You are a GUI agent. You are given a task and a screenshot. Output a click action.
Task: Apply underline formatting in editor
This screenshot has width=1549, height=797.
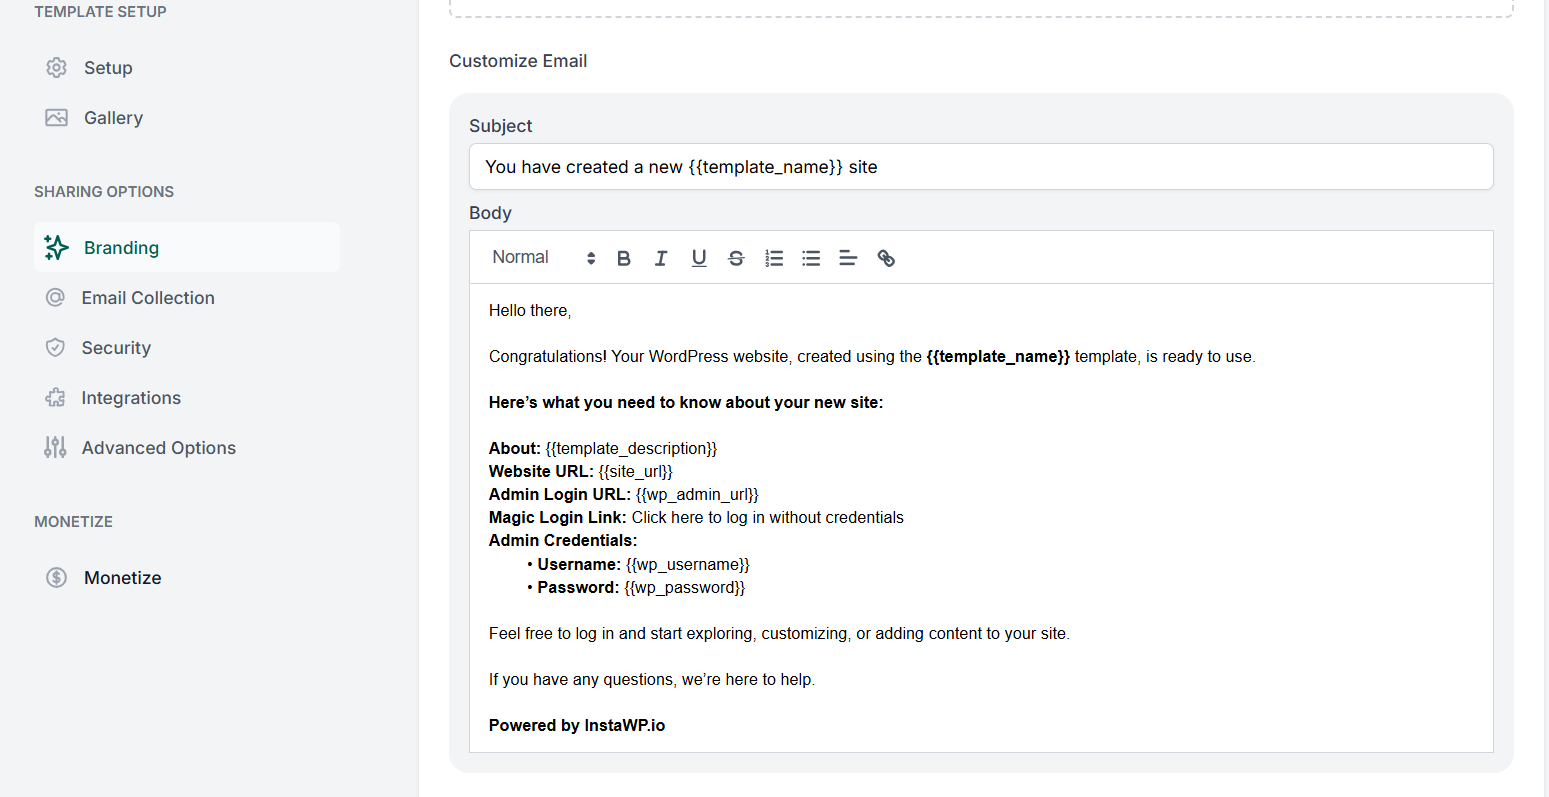[699, 258]
